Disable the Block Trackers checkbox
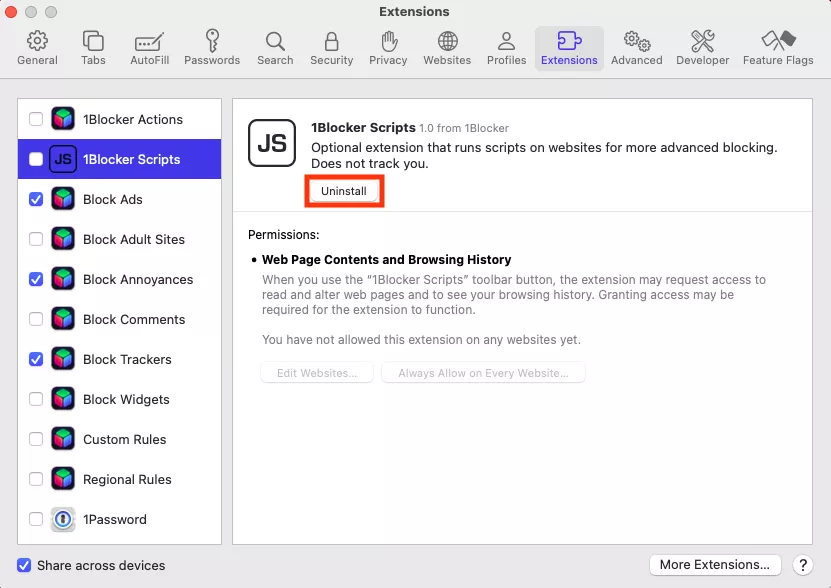Image resolution: width=831 pixels, height=588 pixels. pos(36,359)
